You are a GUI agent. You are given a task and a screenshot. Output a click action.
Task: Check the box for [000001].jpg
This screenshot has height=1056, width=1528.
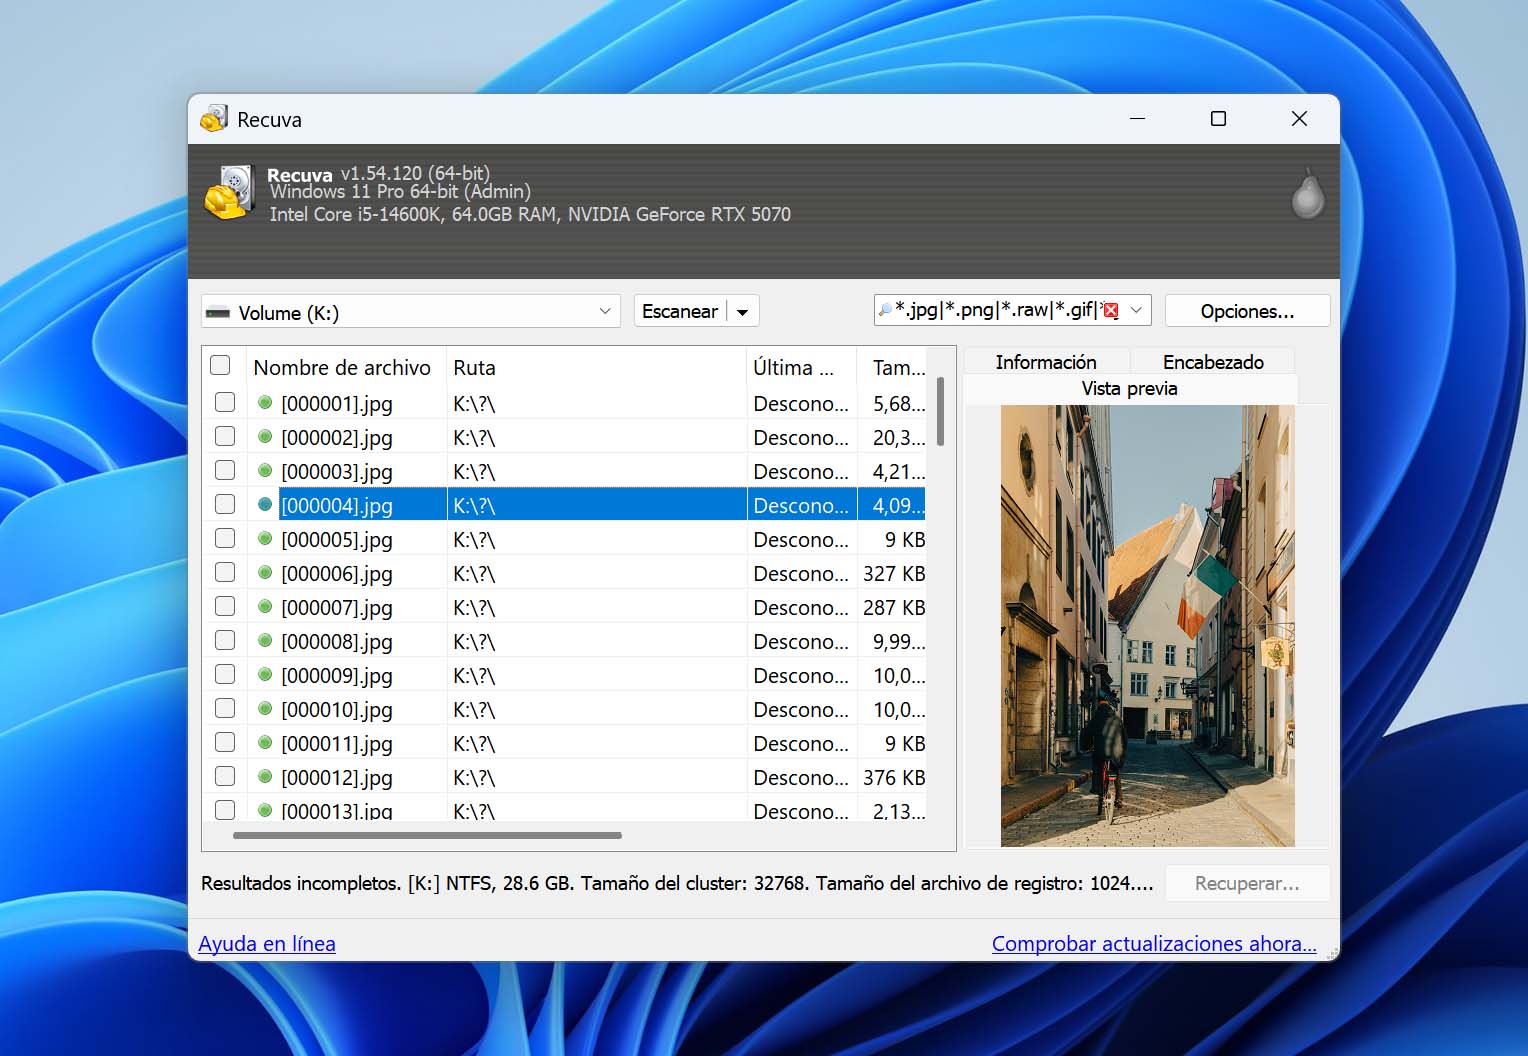click(x=225, y=402)
